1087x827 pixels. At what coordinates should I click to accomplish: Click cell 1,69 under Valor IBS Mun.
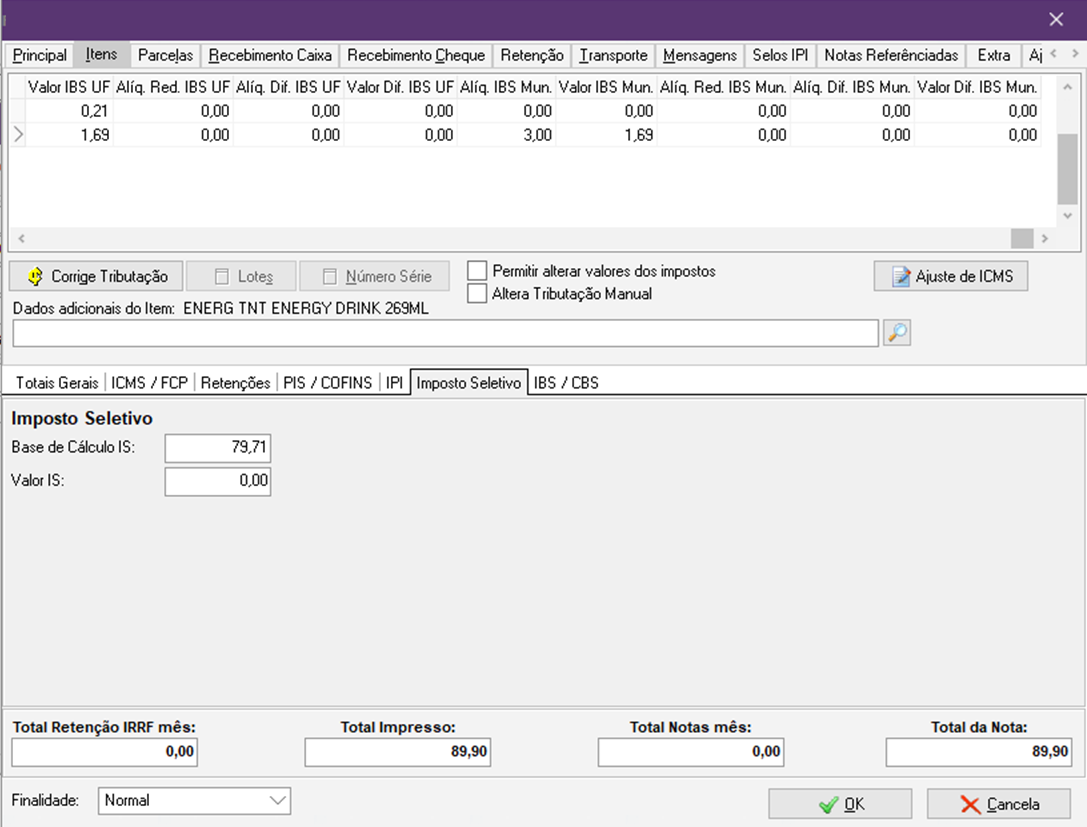point(606,134)
